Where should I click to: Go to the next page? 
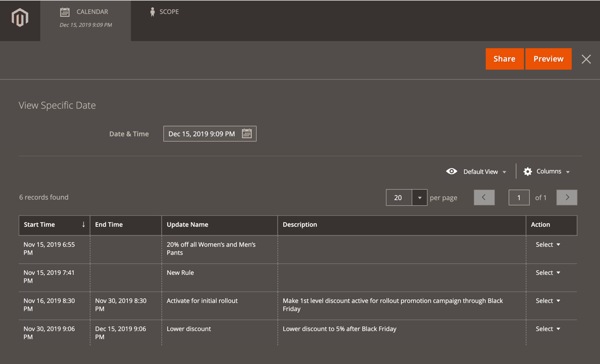click(x=567, y=198)
